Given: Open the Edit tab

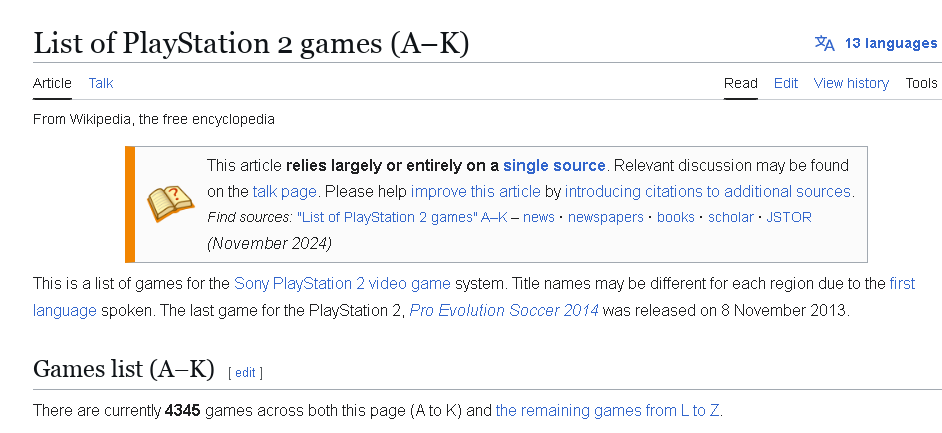Looking at the screenshot, I should point(786,83).
